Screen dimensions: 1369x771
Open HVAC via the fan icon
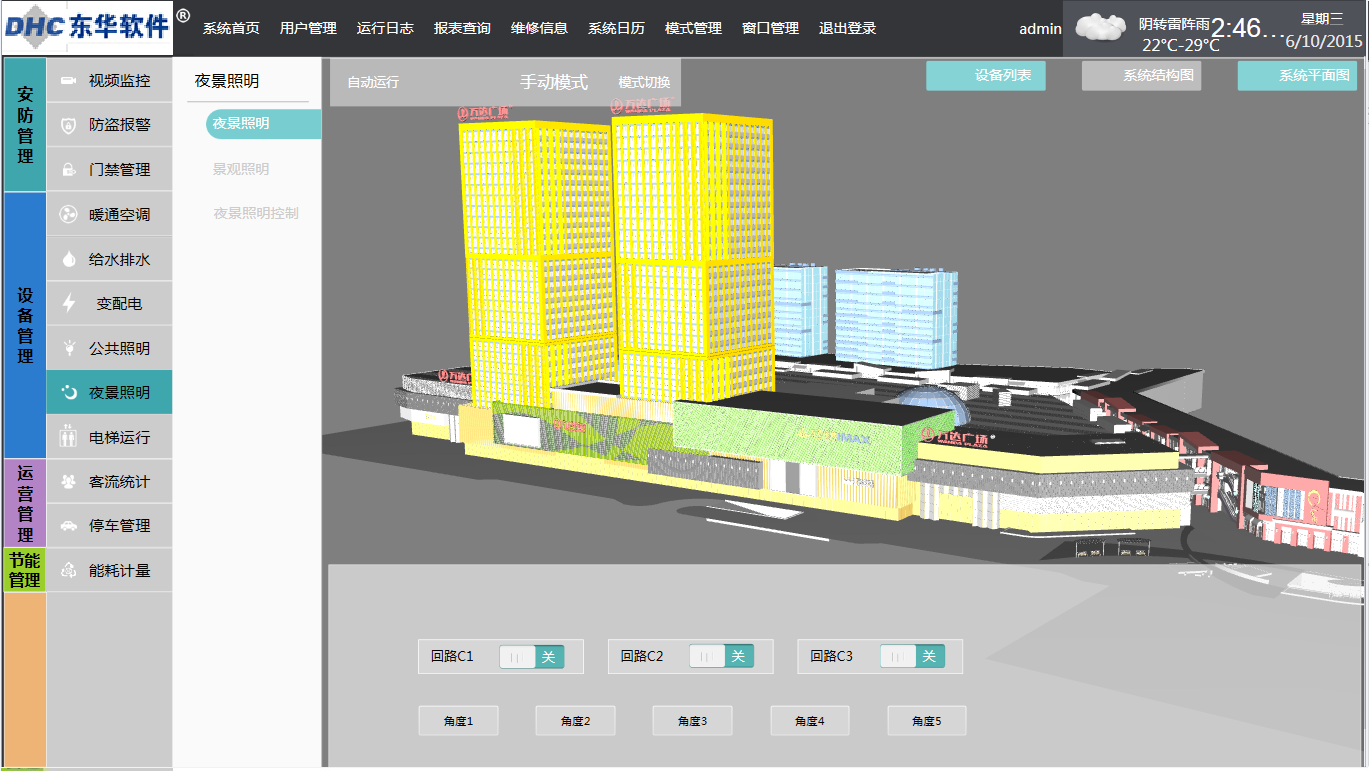click(x=68, y=215)
